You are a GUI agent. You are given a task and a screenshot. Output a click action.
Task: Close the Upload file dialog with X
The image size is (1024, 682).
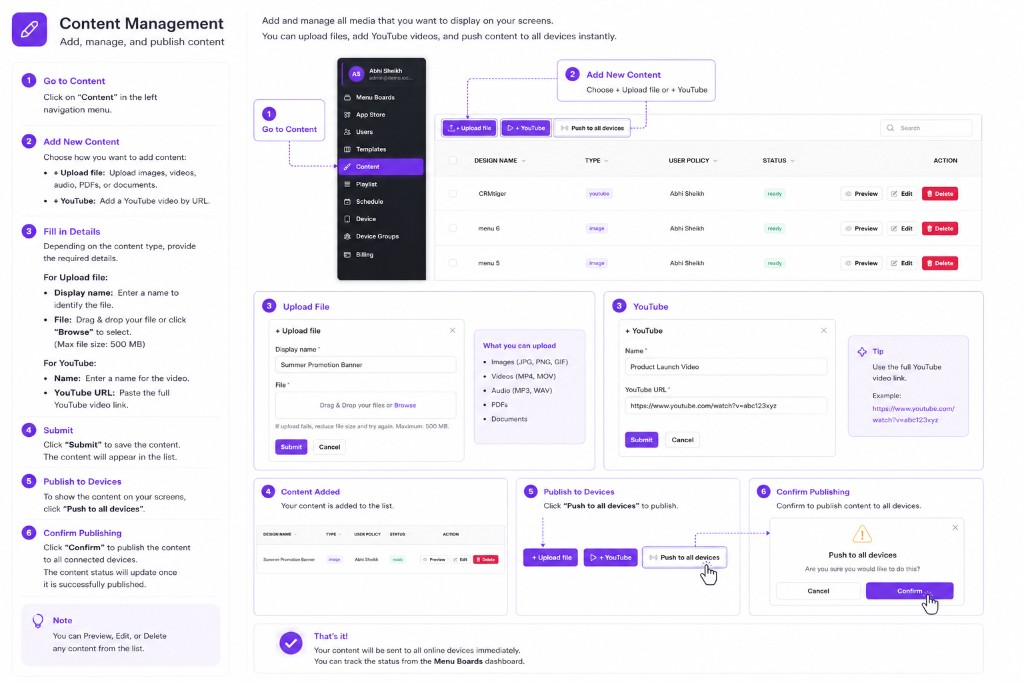click(453, 331)
